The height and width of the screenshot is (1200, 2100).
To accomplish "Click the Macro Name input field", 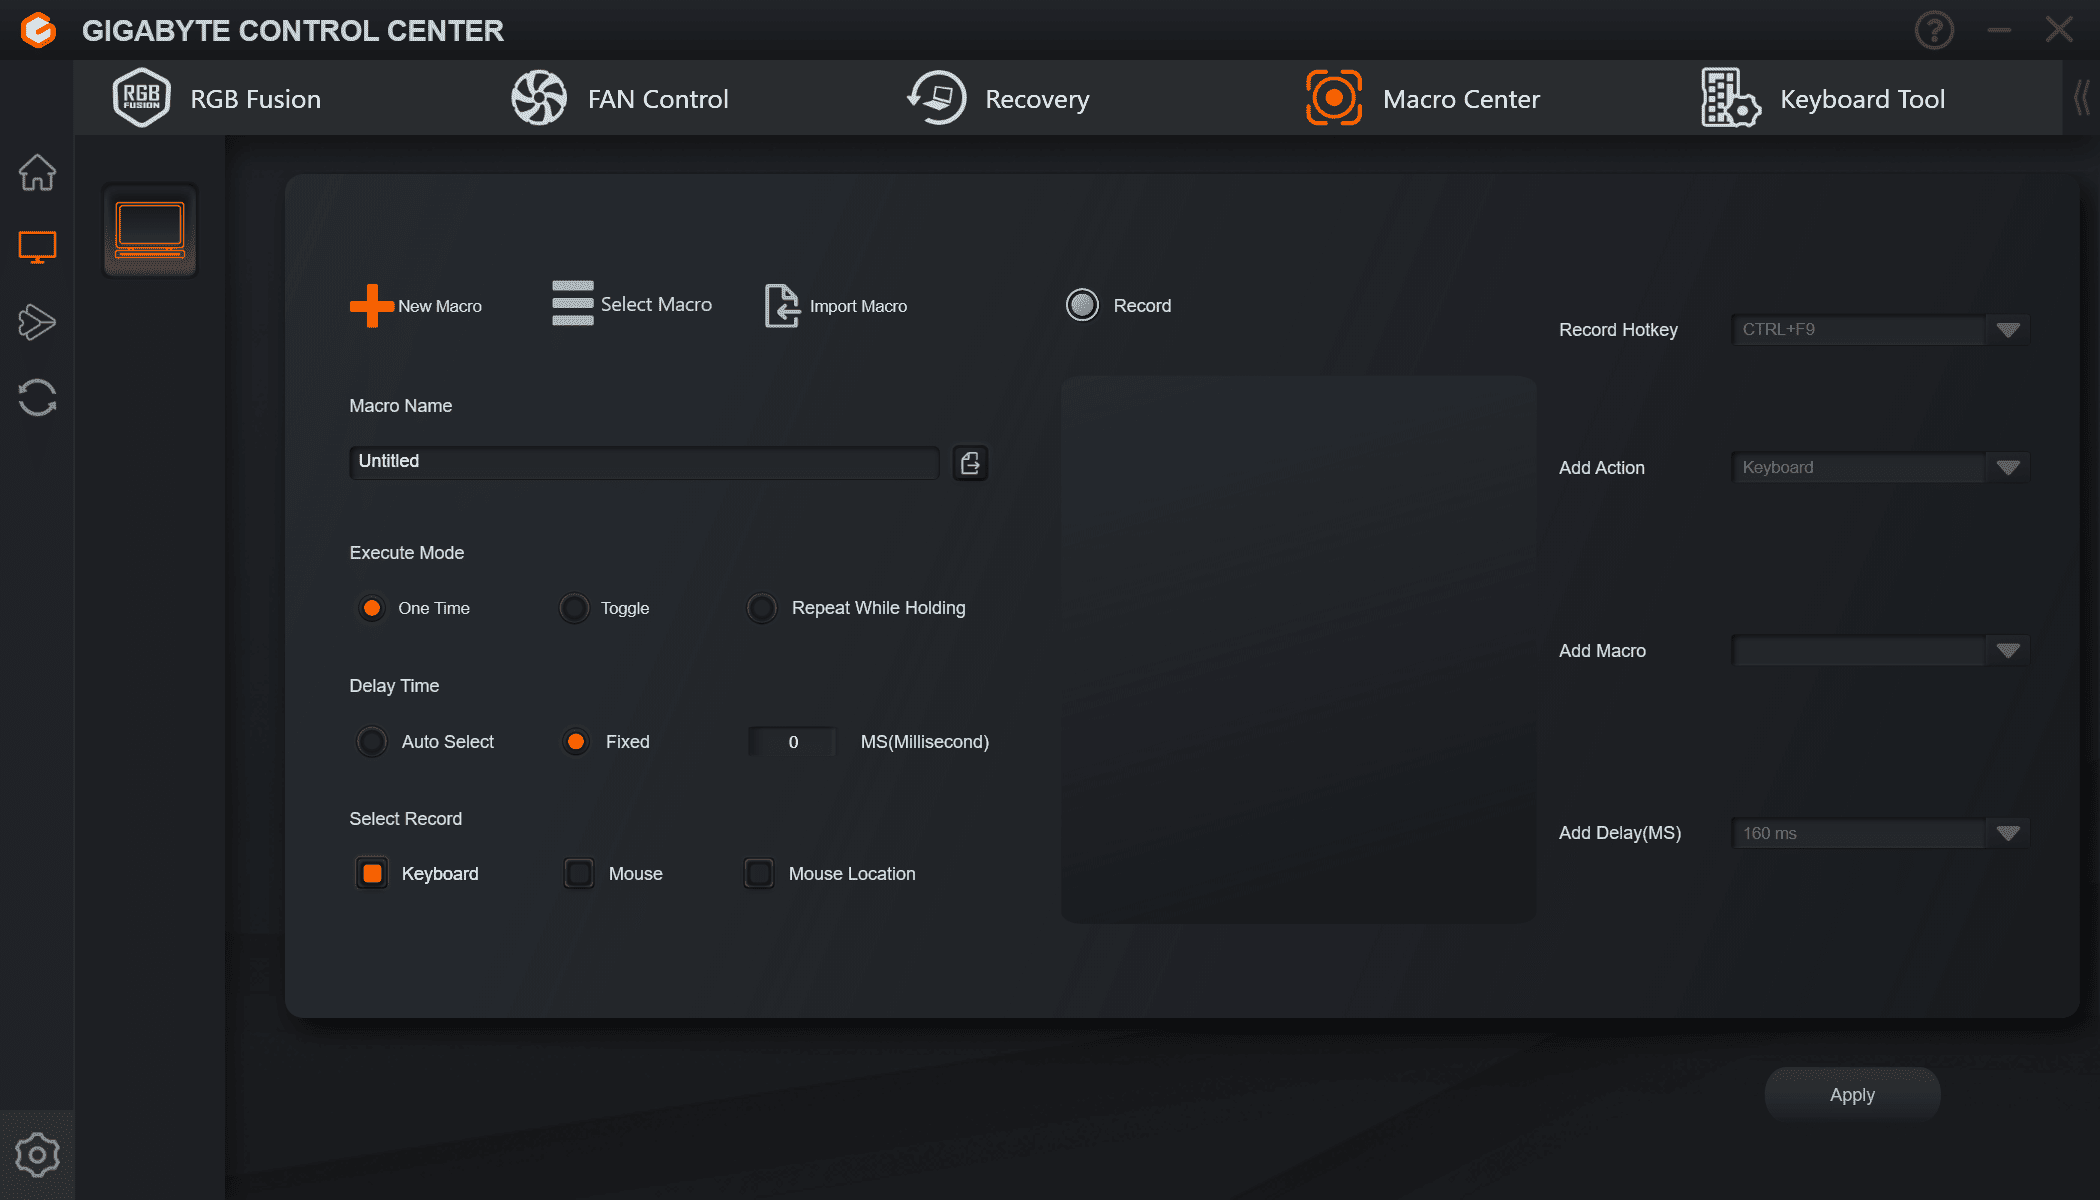I will tap(644, 462).
